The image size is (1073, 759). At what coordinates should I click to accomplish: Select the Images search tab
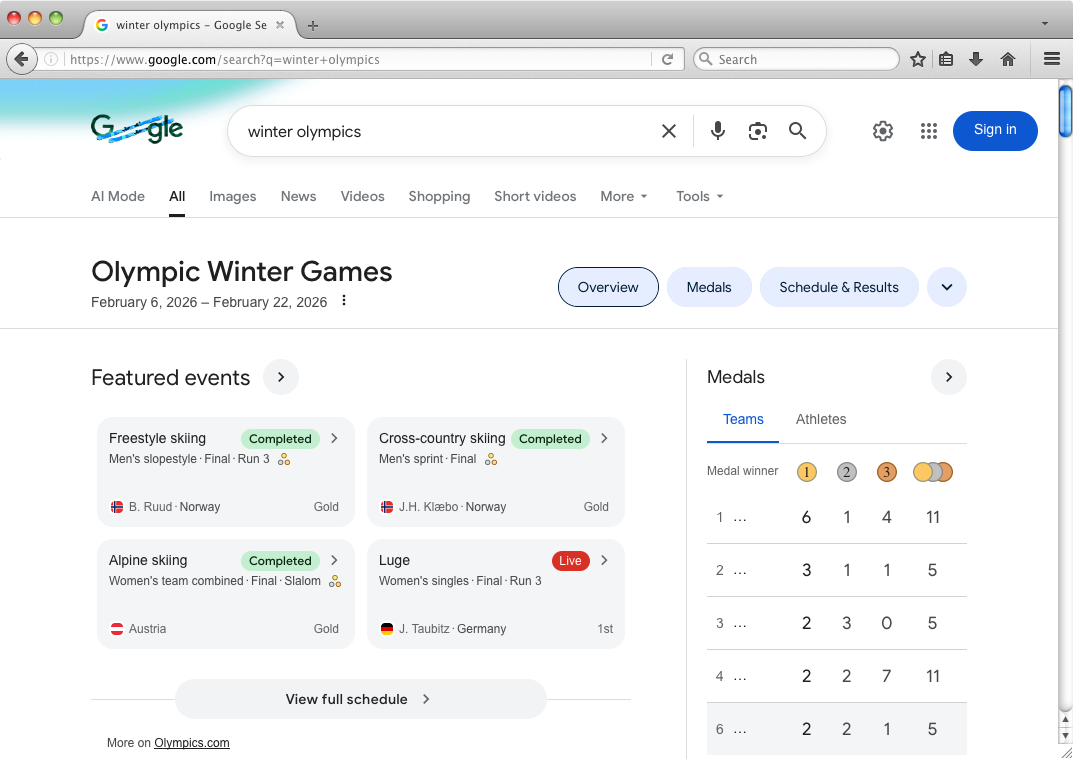point(233,196)
